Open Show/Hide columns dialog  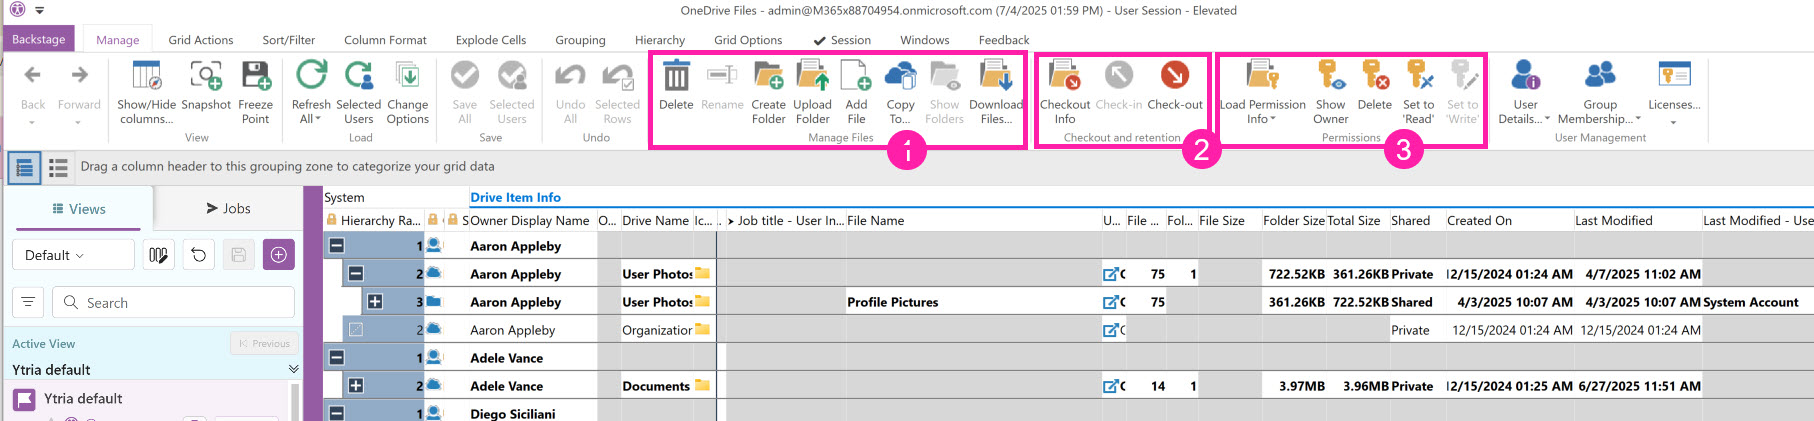[x=146, y=78]
